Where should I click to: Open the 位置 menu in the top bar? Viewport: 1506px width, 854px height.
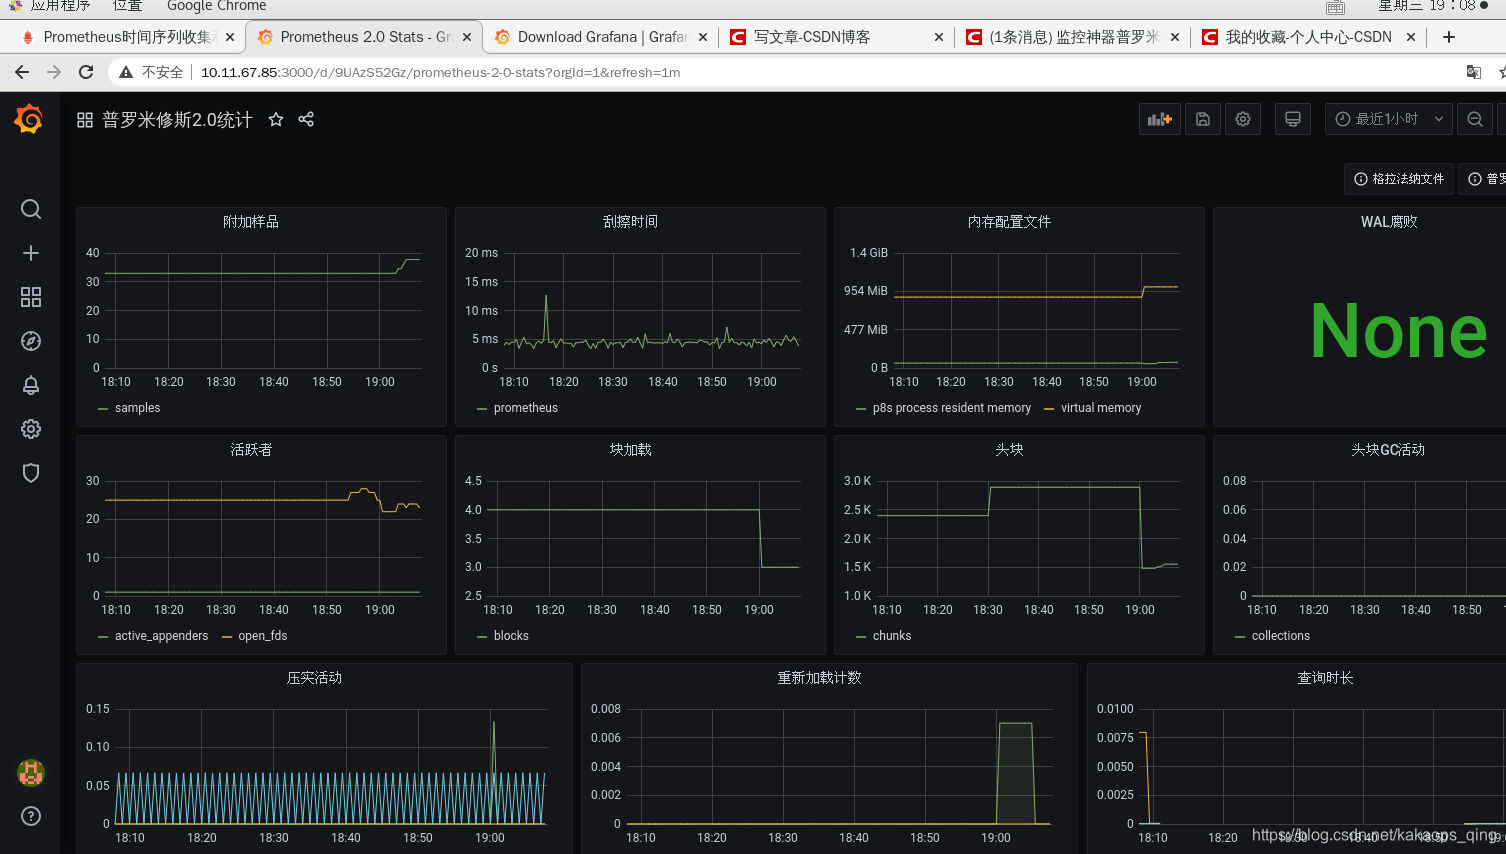click(127, 6)
